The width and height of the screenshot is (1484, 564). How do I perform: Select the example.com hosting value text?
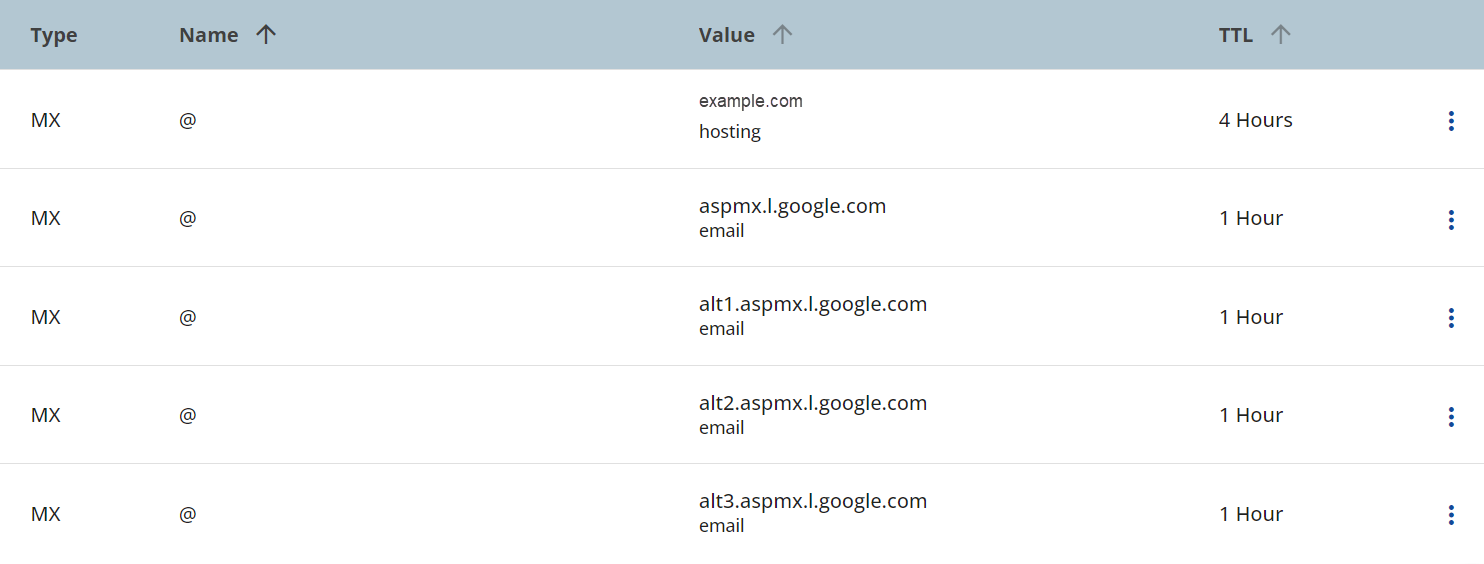750,101
